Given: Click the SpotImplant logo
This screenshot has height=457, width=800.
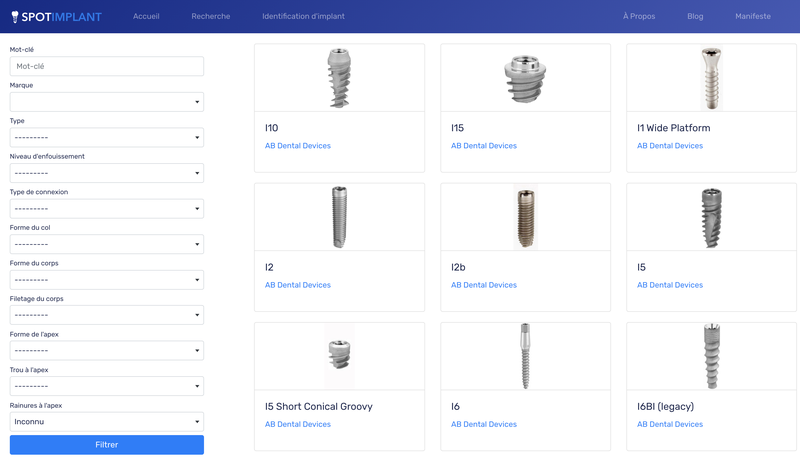Looking at the screenshot, I should (x=57, y=17).
